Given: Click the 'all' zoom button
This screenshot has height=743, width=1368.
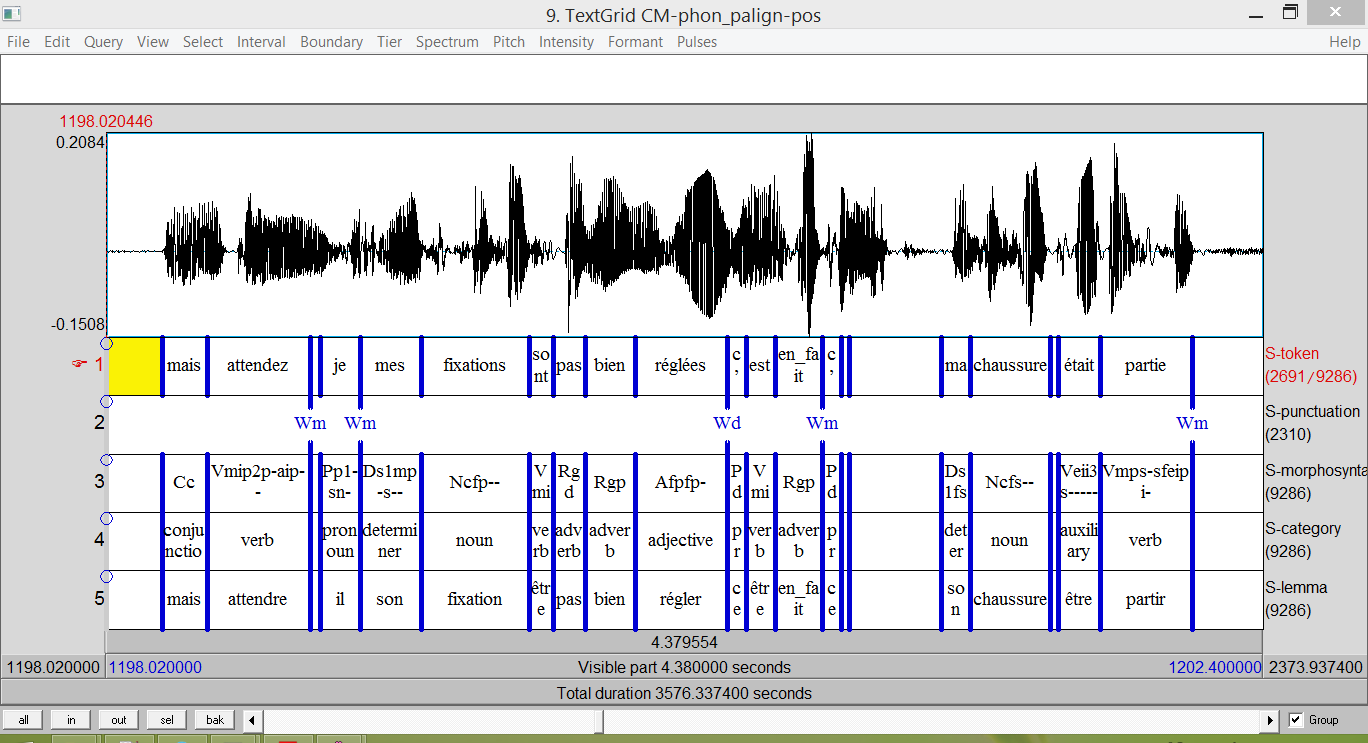Looking at the screenshot, I should pyautogui.click(x=23, y=720).
